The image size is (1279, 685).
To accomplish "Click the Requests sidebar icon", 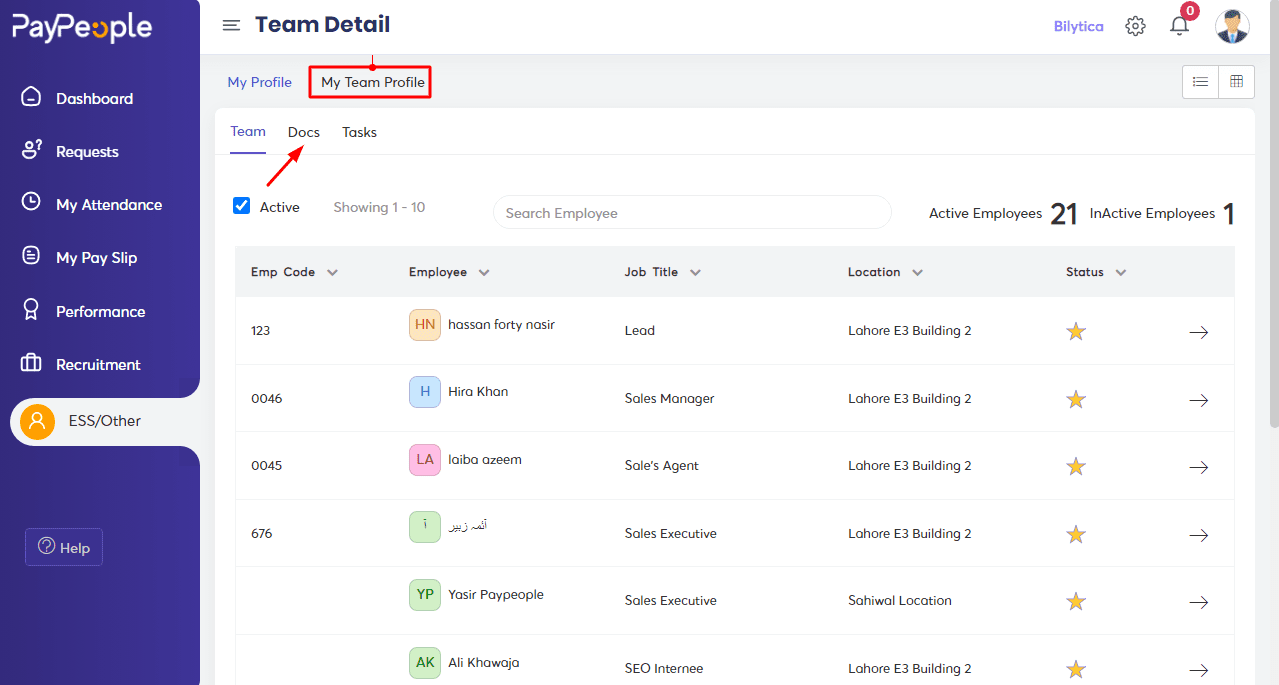I will click(x=32, y=150).
